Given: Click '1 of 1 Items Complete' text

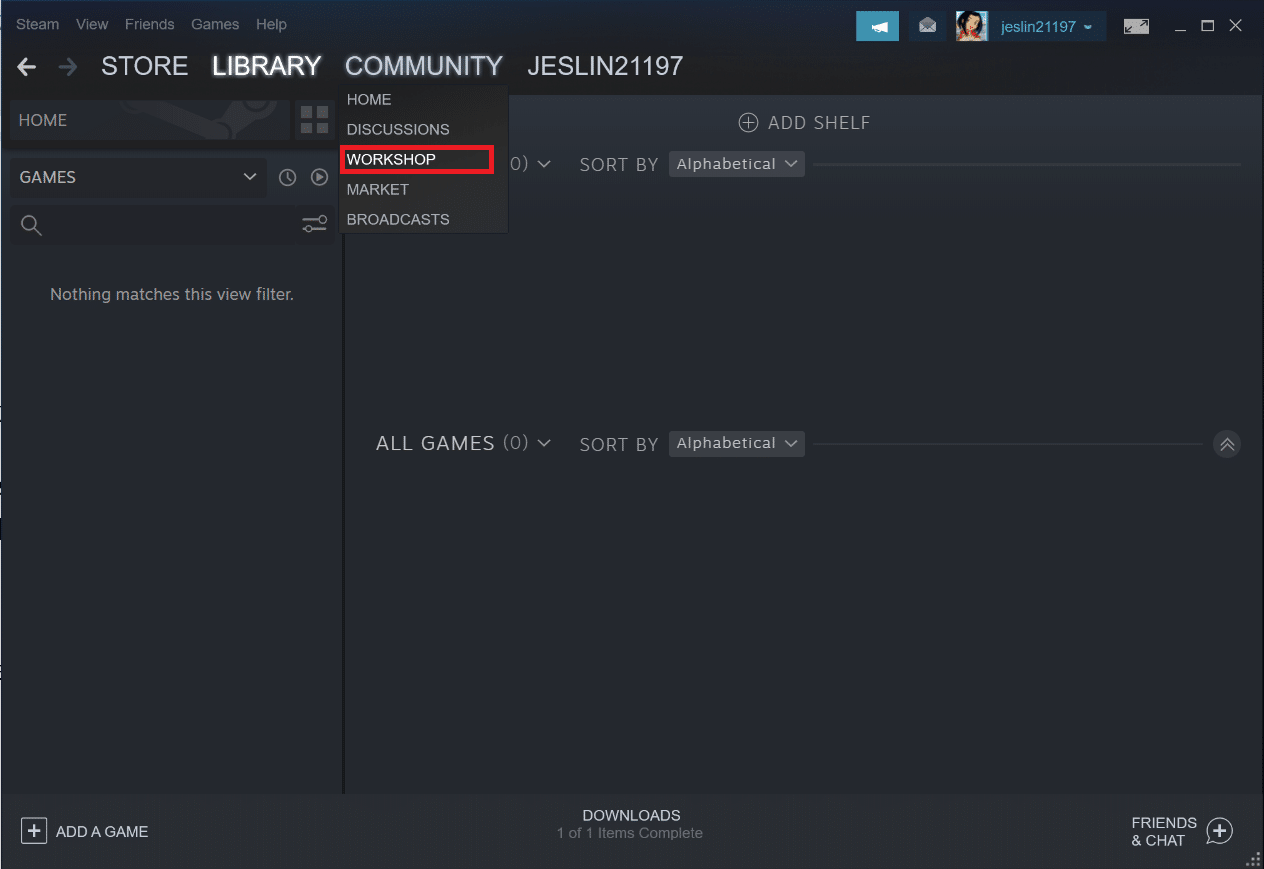Looking at the screenshot, I should tap(630, 833).
